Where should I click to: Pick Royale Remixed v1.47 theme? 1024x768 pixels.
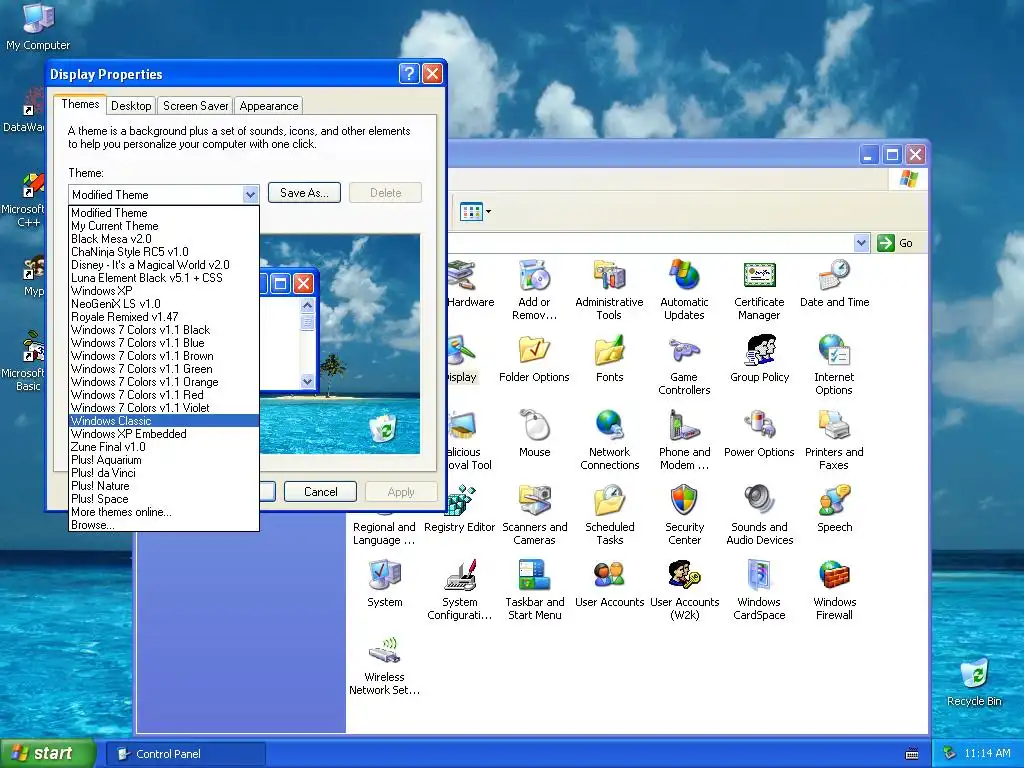(164, 317)
